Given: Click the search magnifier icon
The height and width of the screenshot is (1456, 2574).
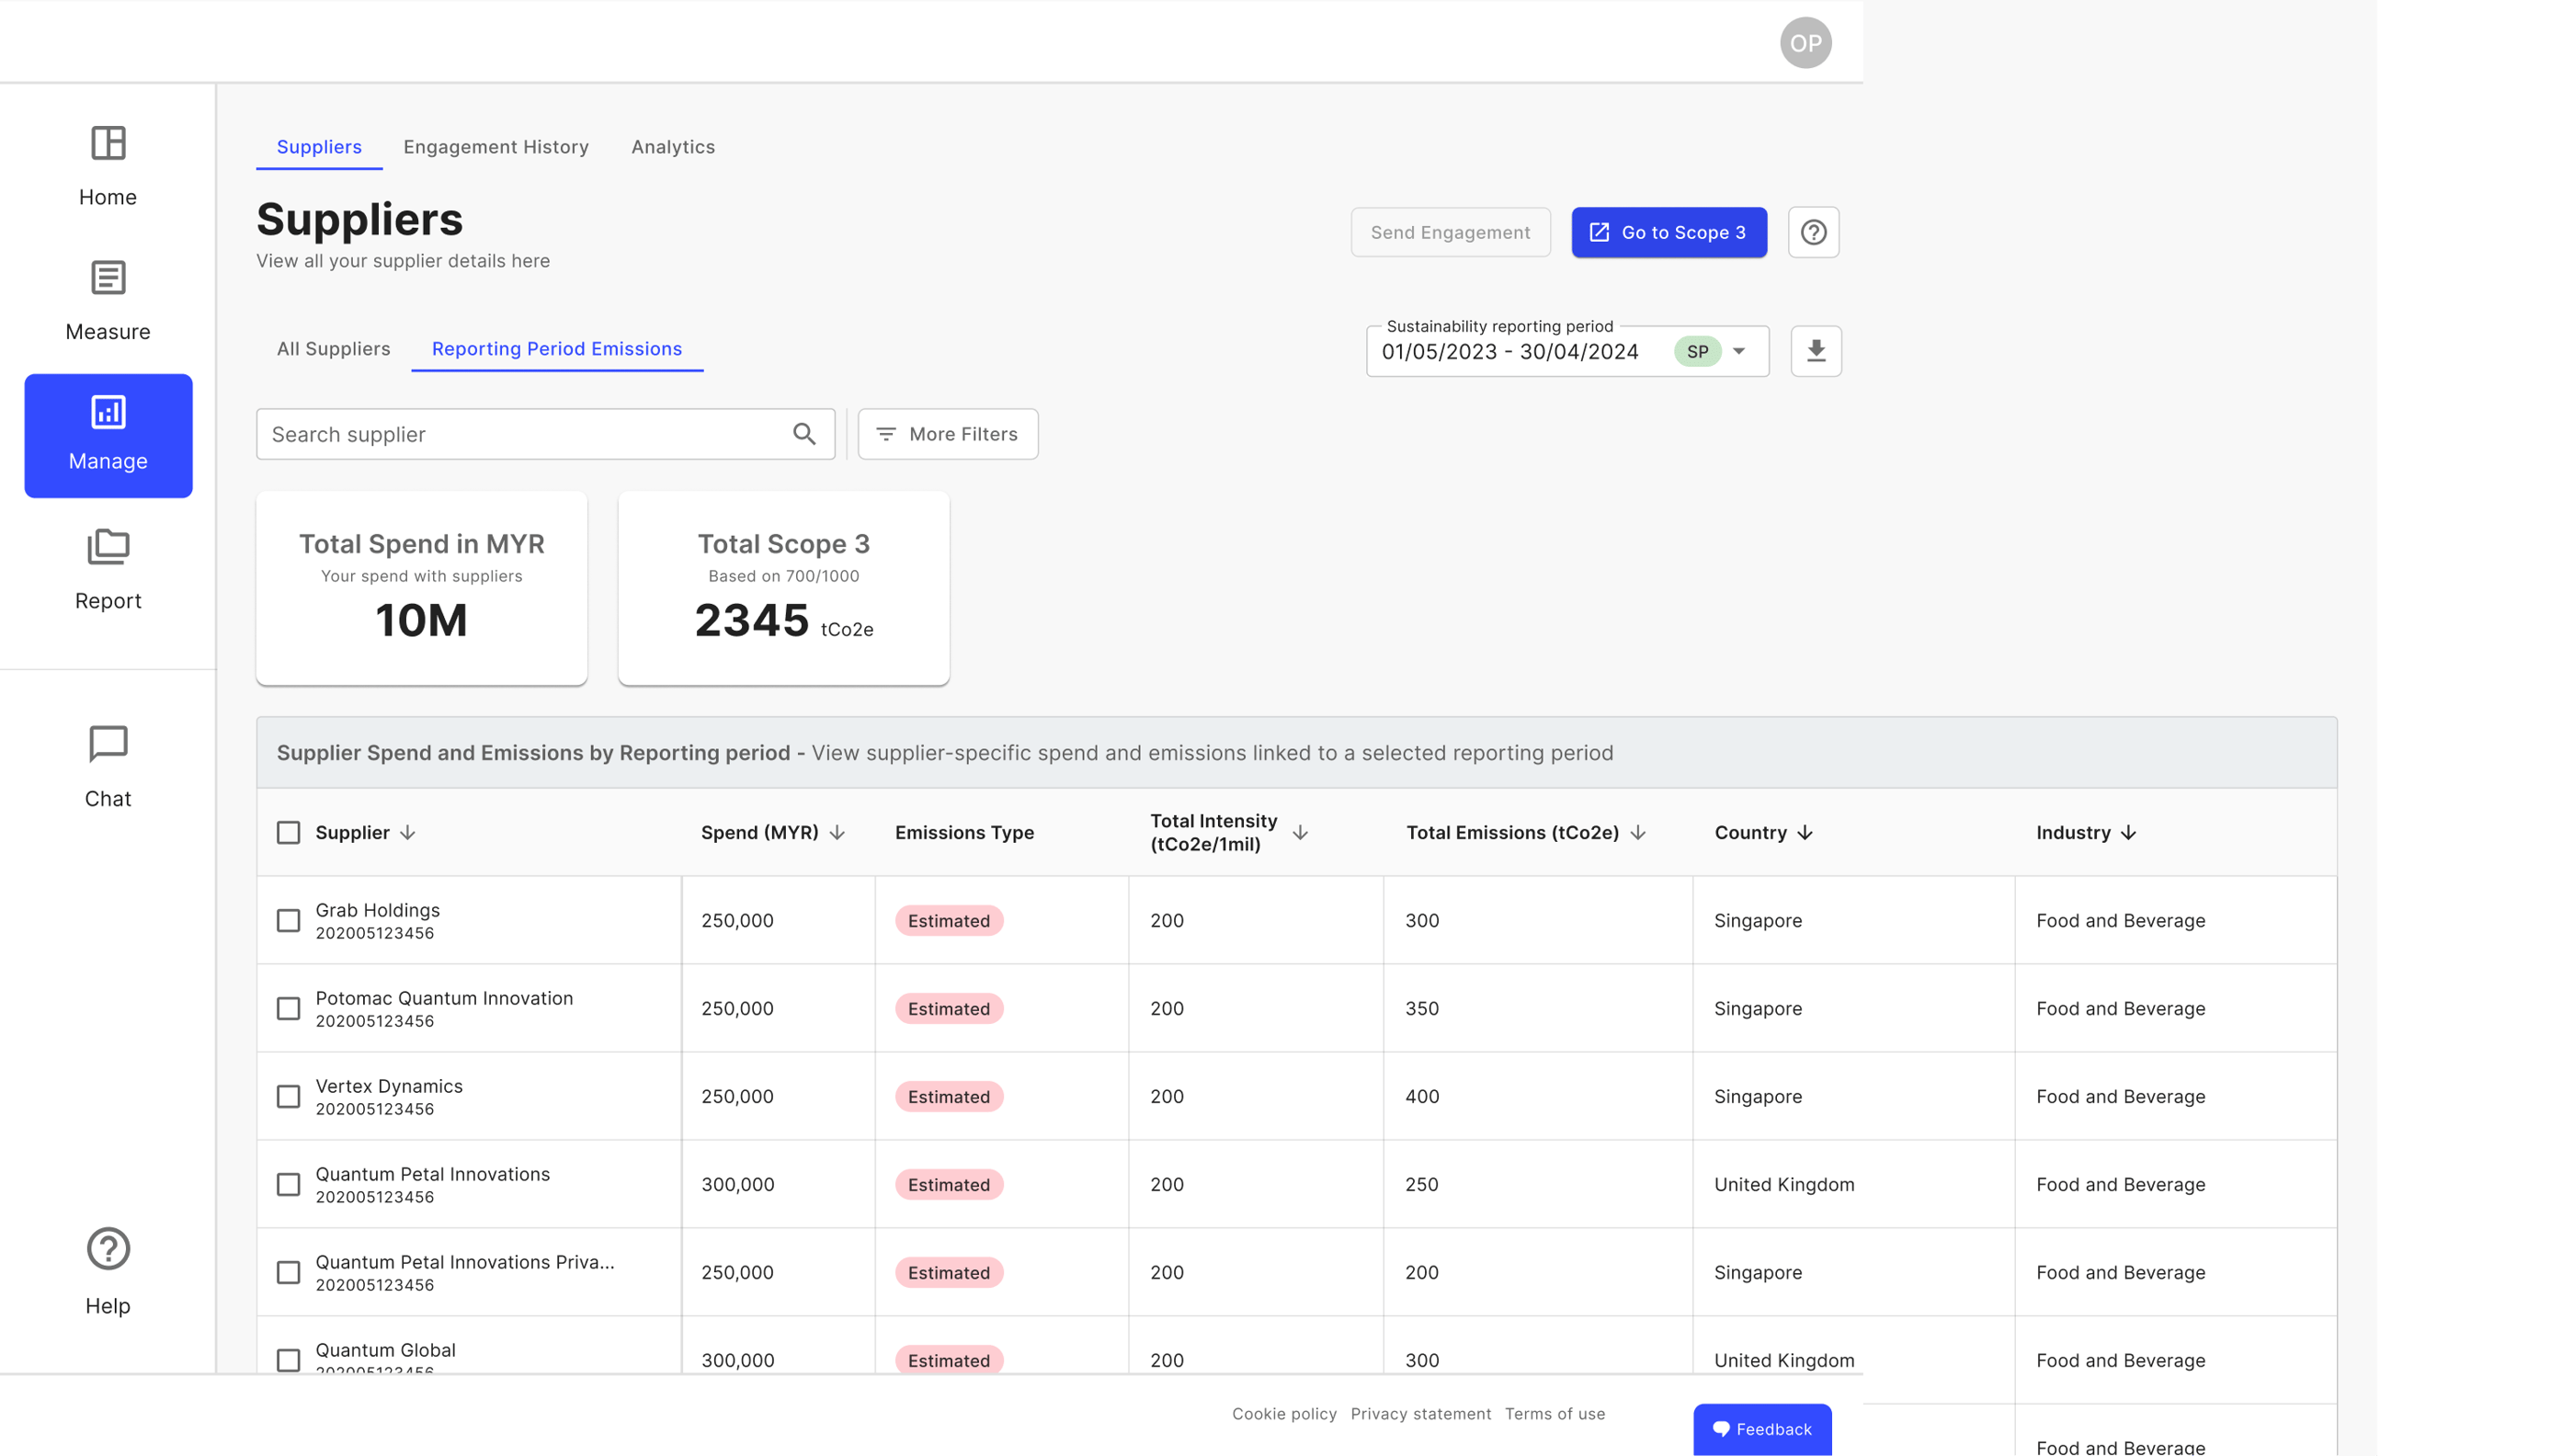Looking at the screenshot, I should pos(804,434).
